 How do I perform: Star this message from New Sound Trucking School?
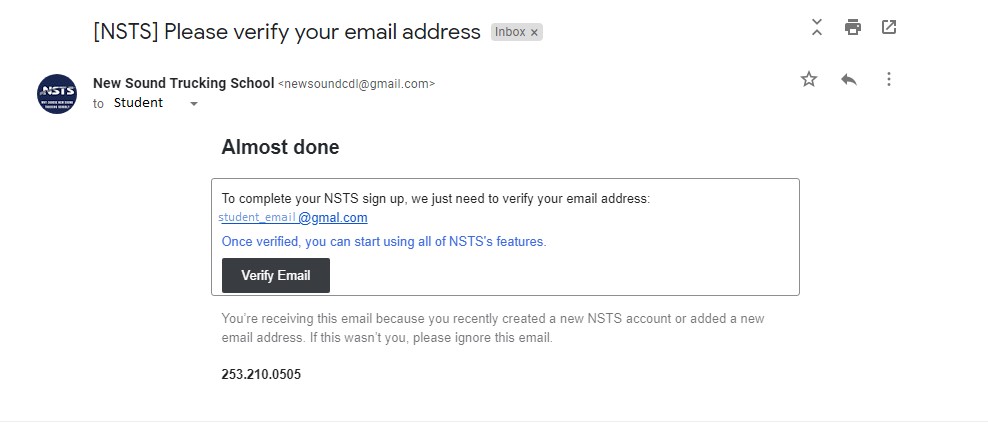(808, 79)
